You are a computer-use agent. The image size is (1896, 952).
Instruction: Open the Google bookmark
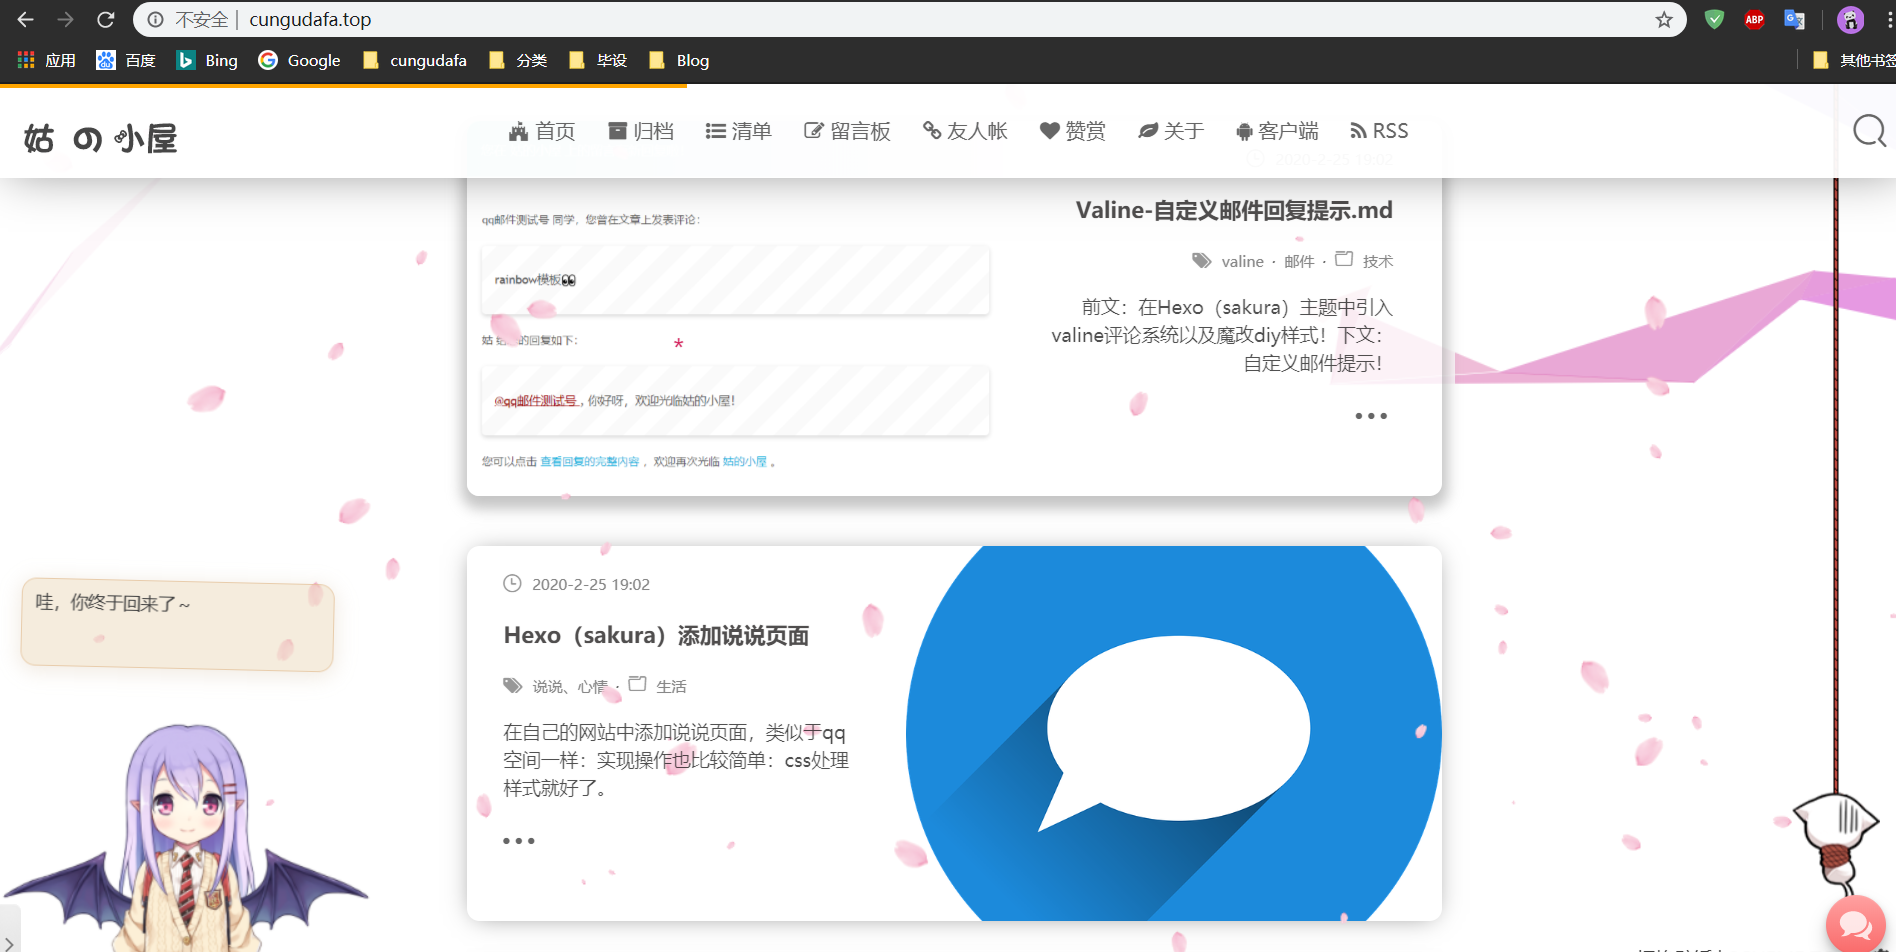click(x=299, y=60)
